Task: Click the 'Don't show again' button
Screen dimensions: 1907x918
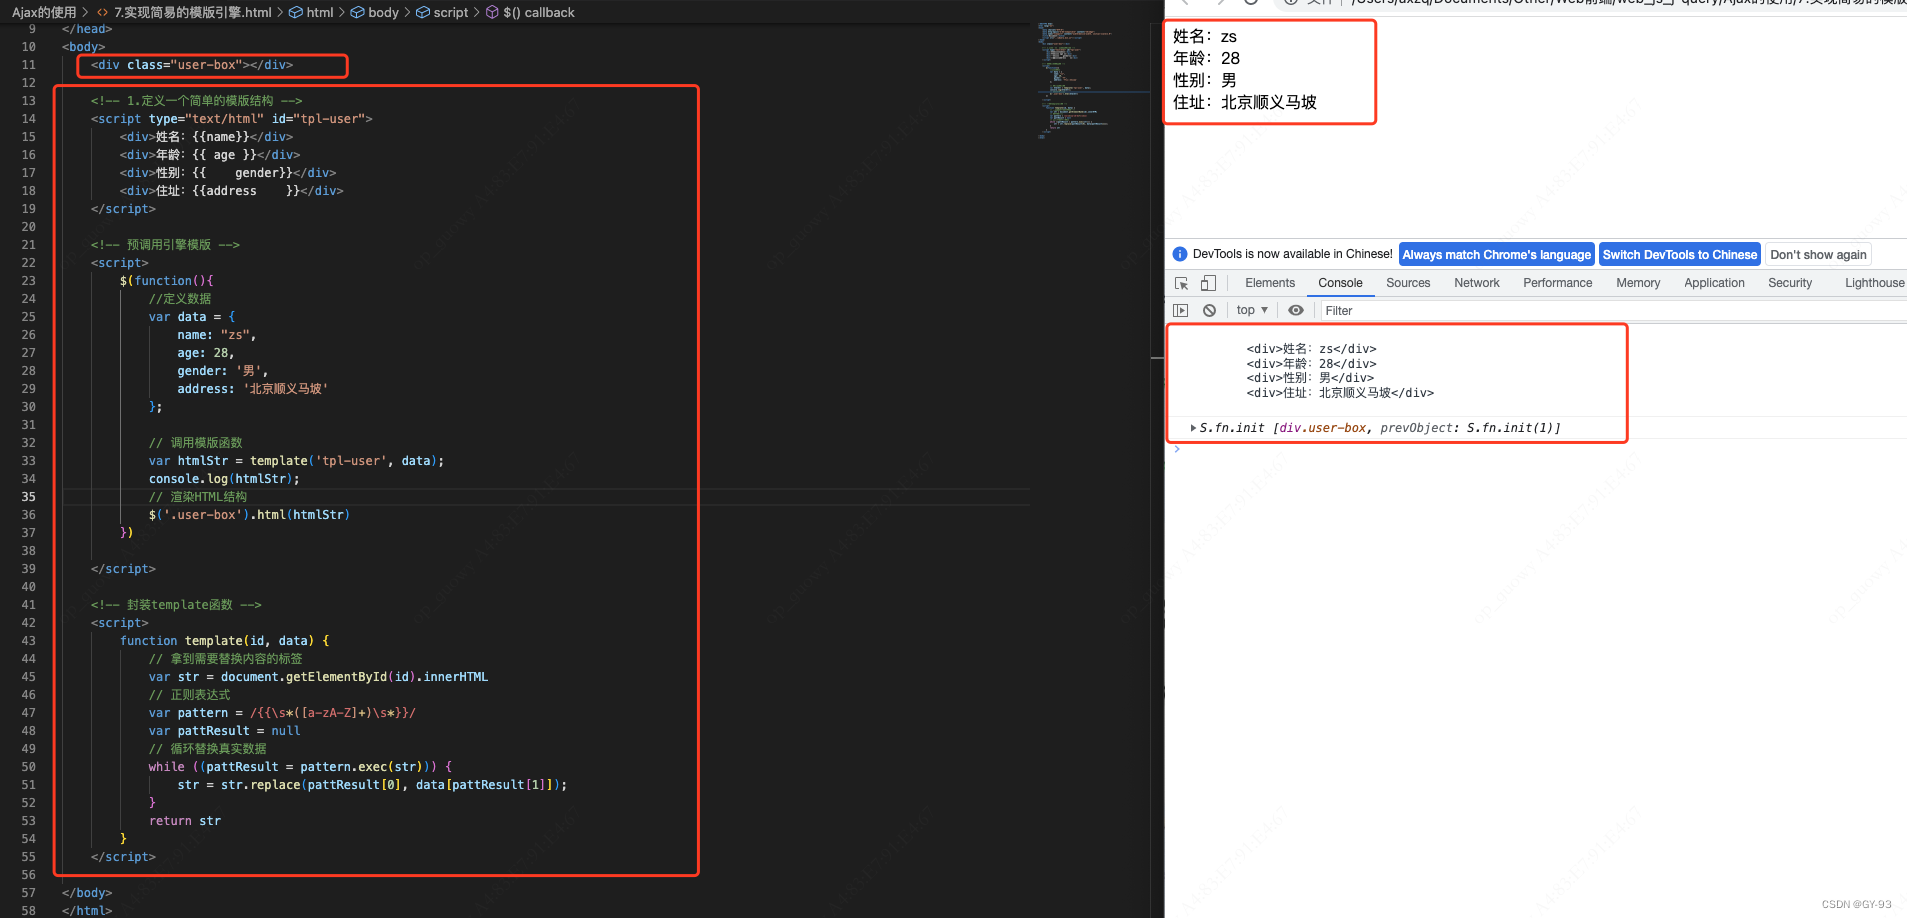Action: (1818, 255)
